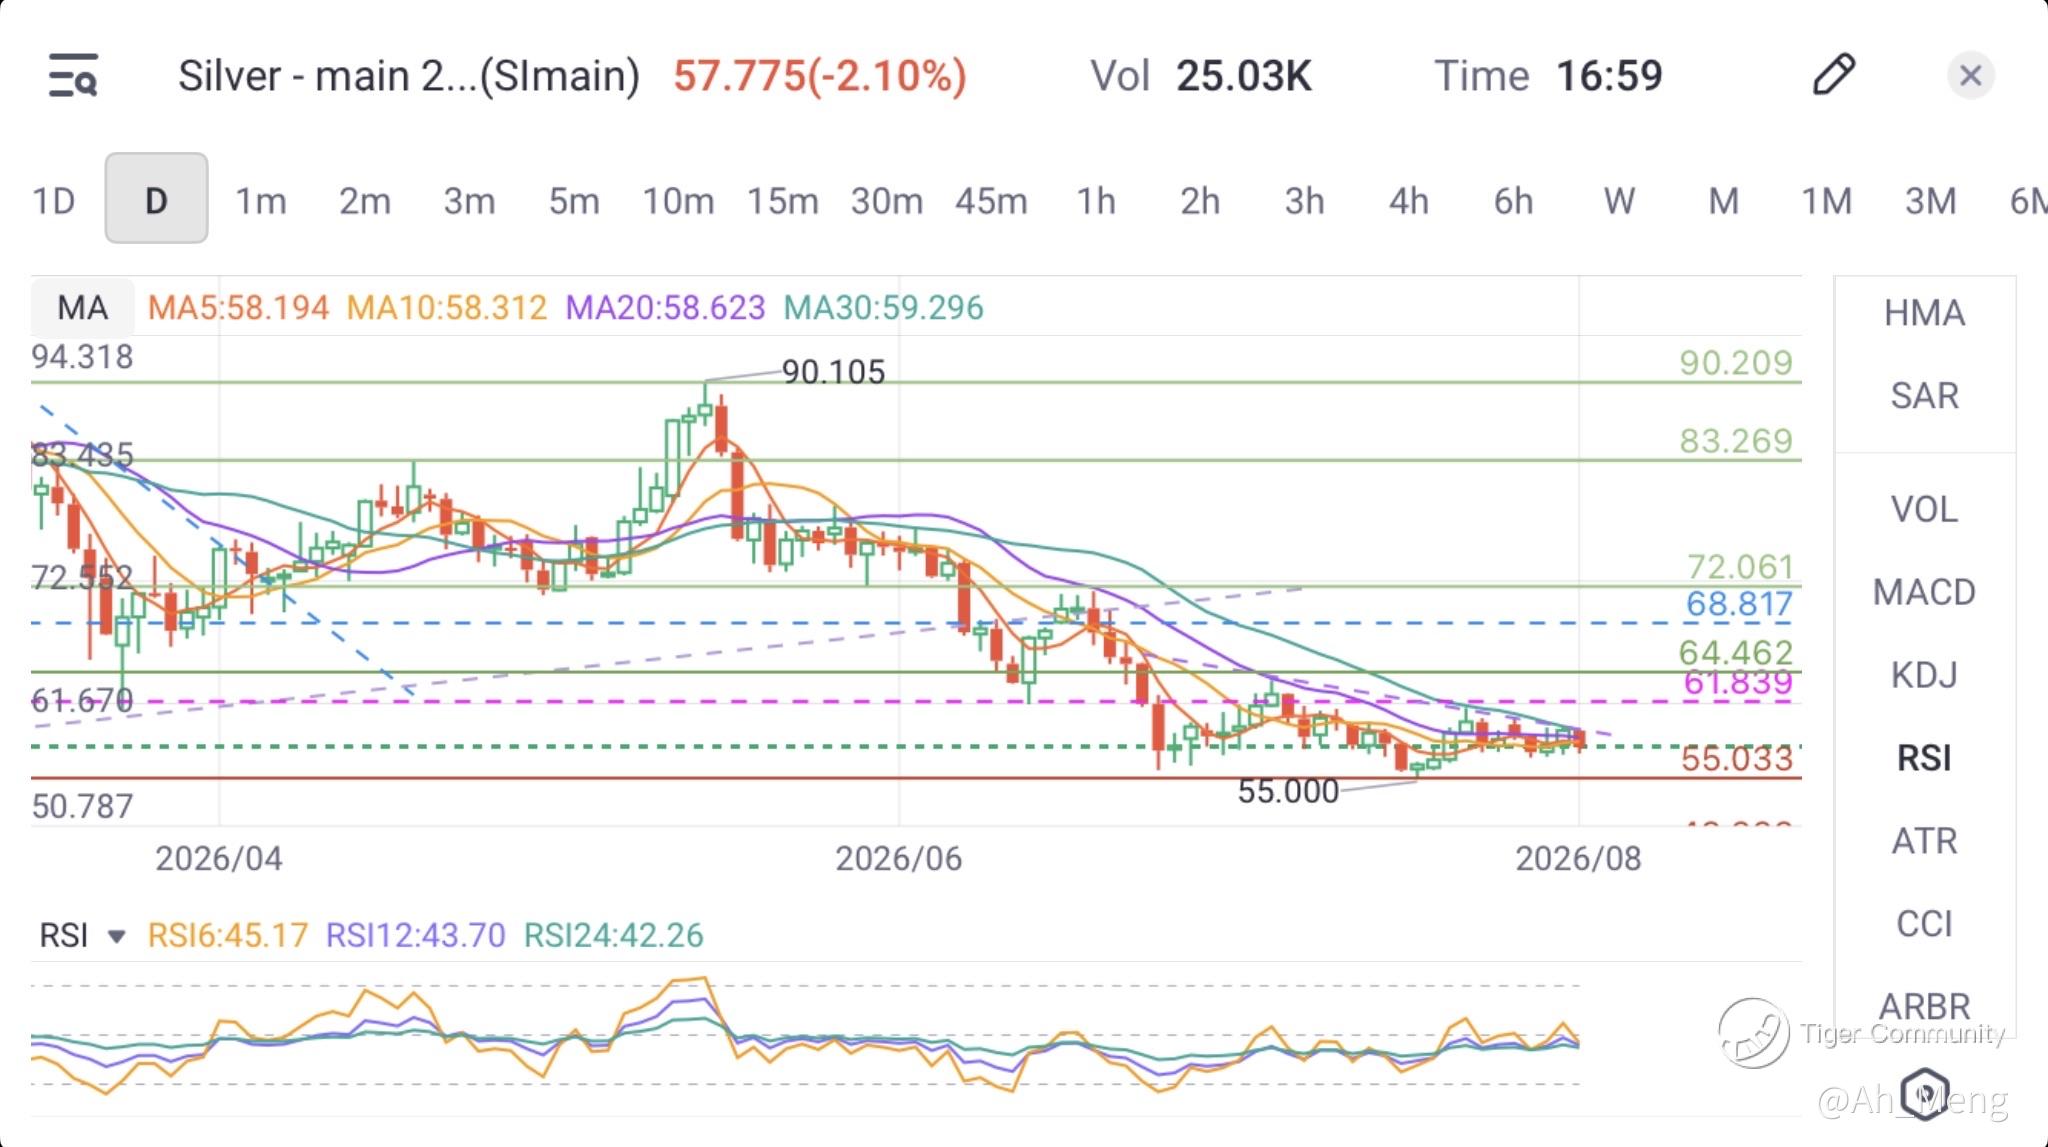Choose the CCI indicator

coord(1924,924)
